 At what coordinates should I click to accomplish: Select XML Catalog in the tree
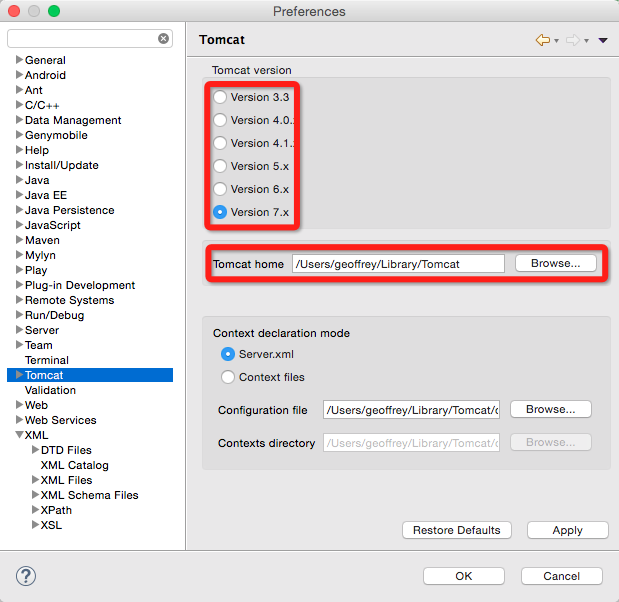[x=75, y=465]
